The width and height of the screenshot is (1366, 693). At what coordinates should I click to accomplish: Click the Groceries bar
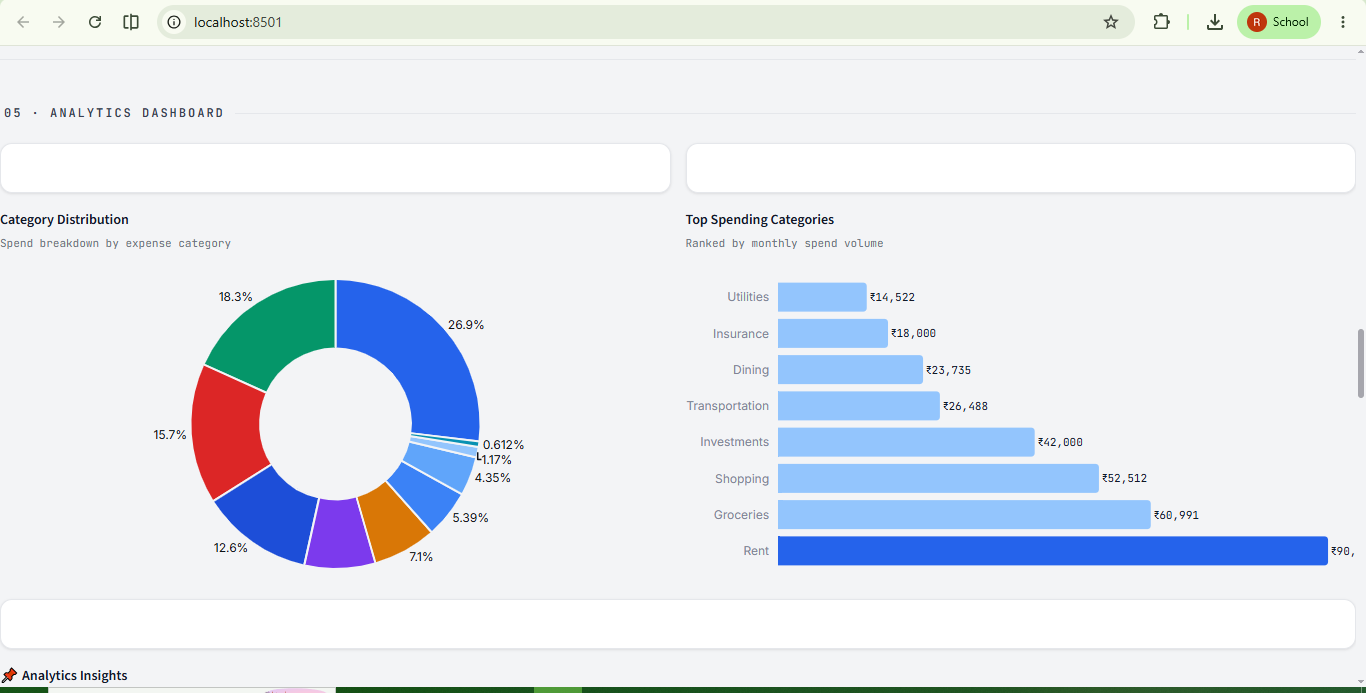964,515
